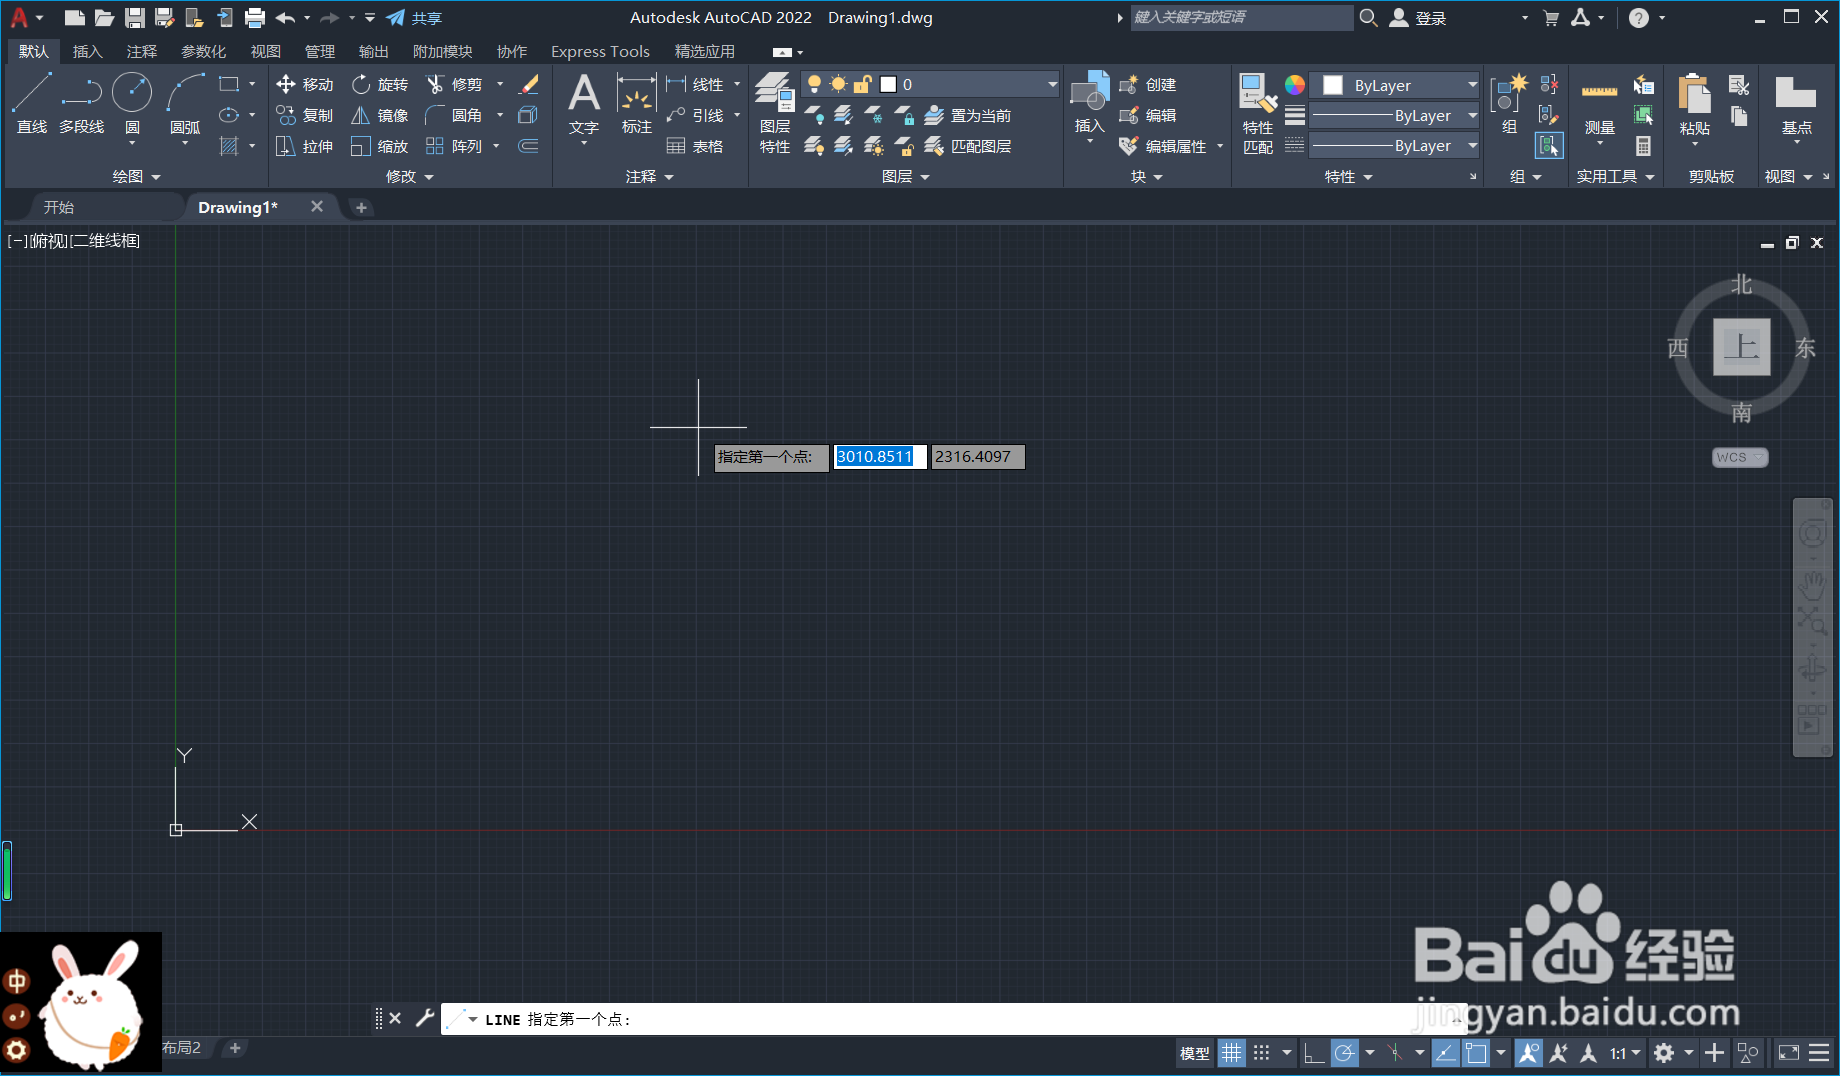Click the search keyword input field
Screen dimensions: 1840x1076
point(1241,18)
